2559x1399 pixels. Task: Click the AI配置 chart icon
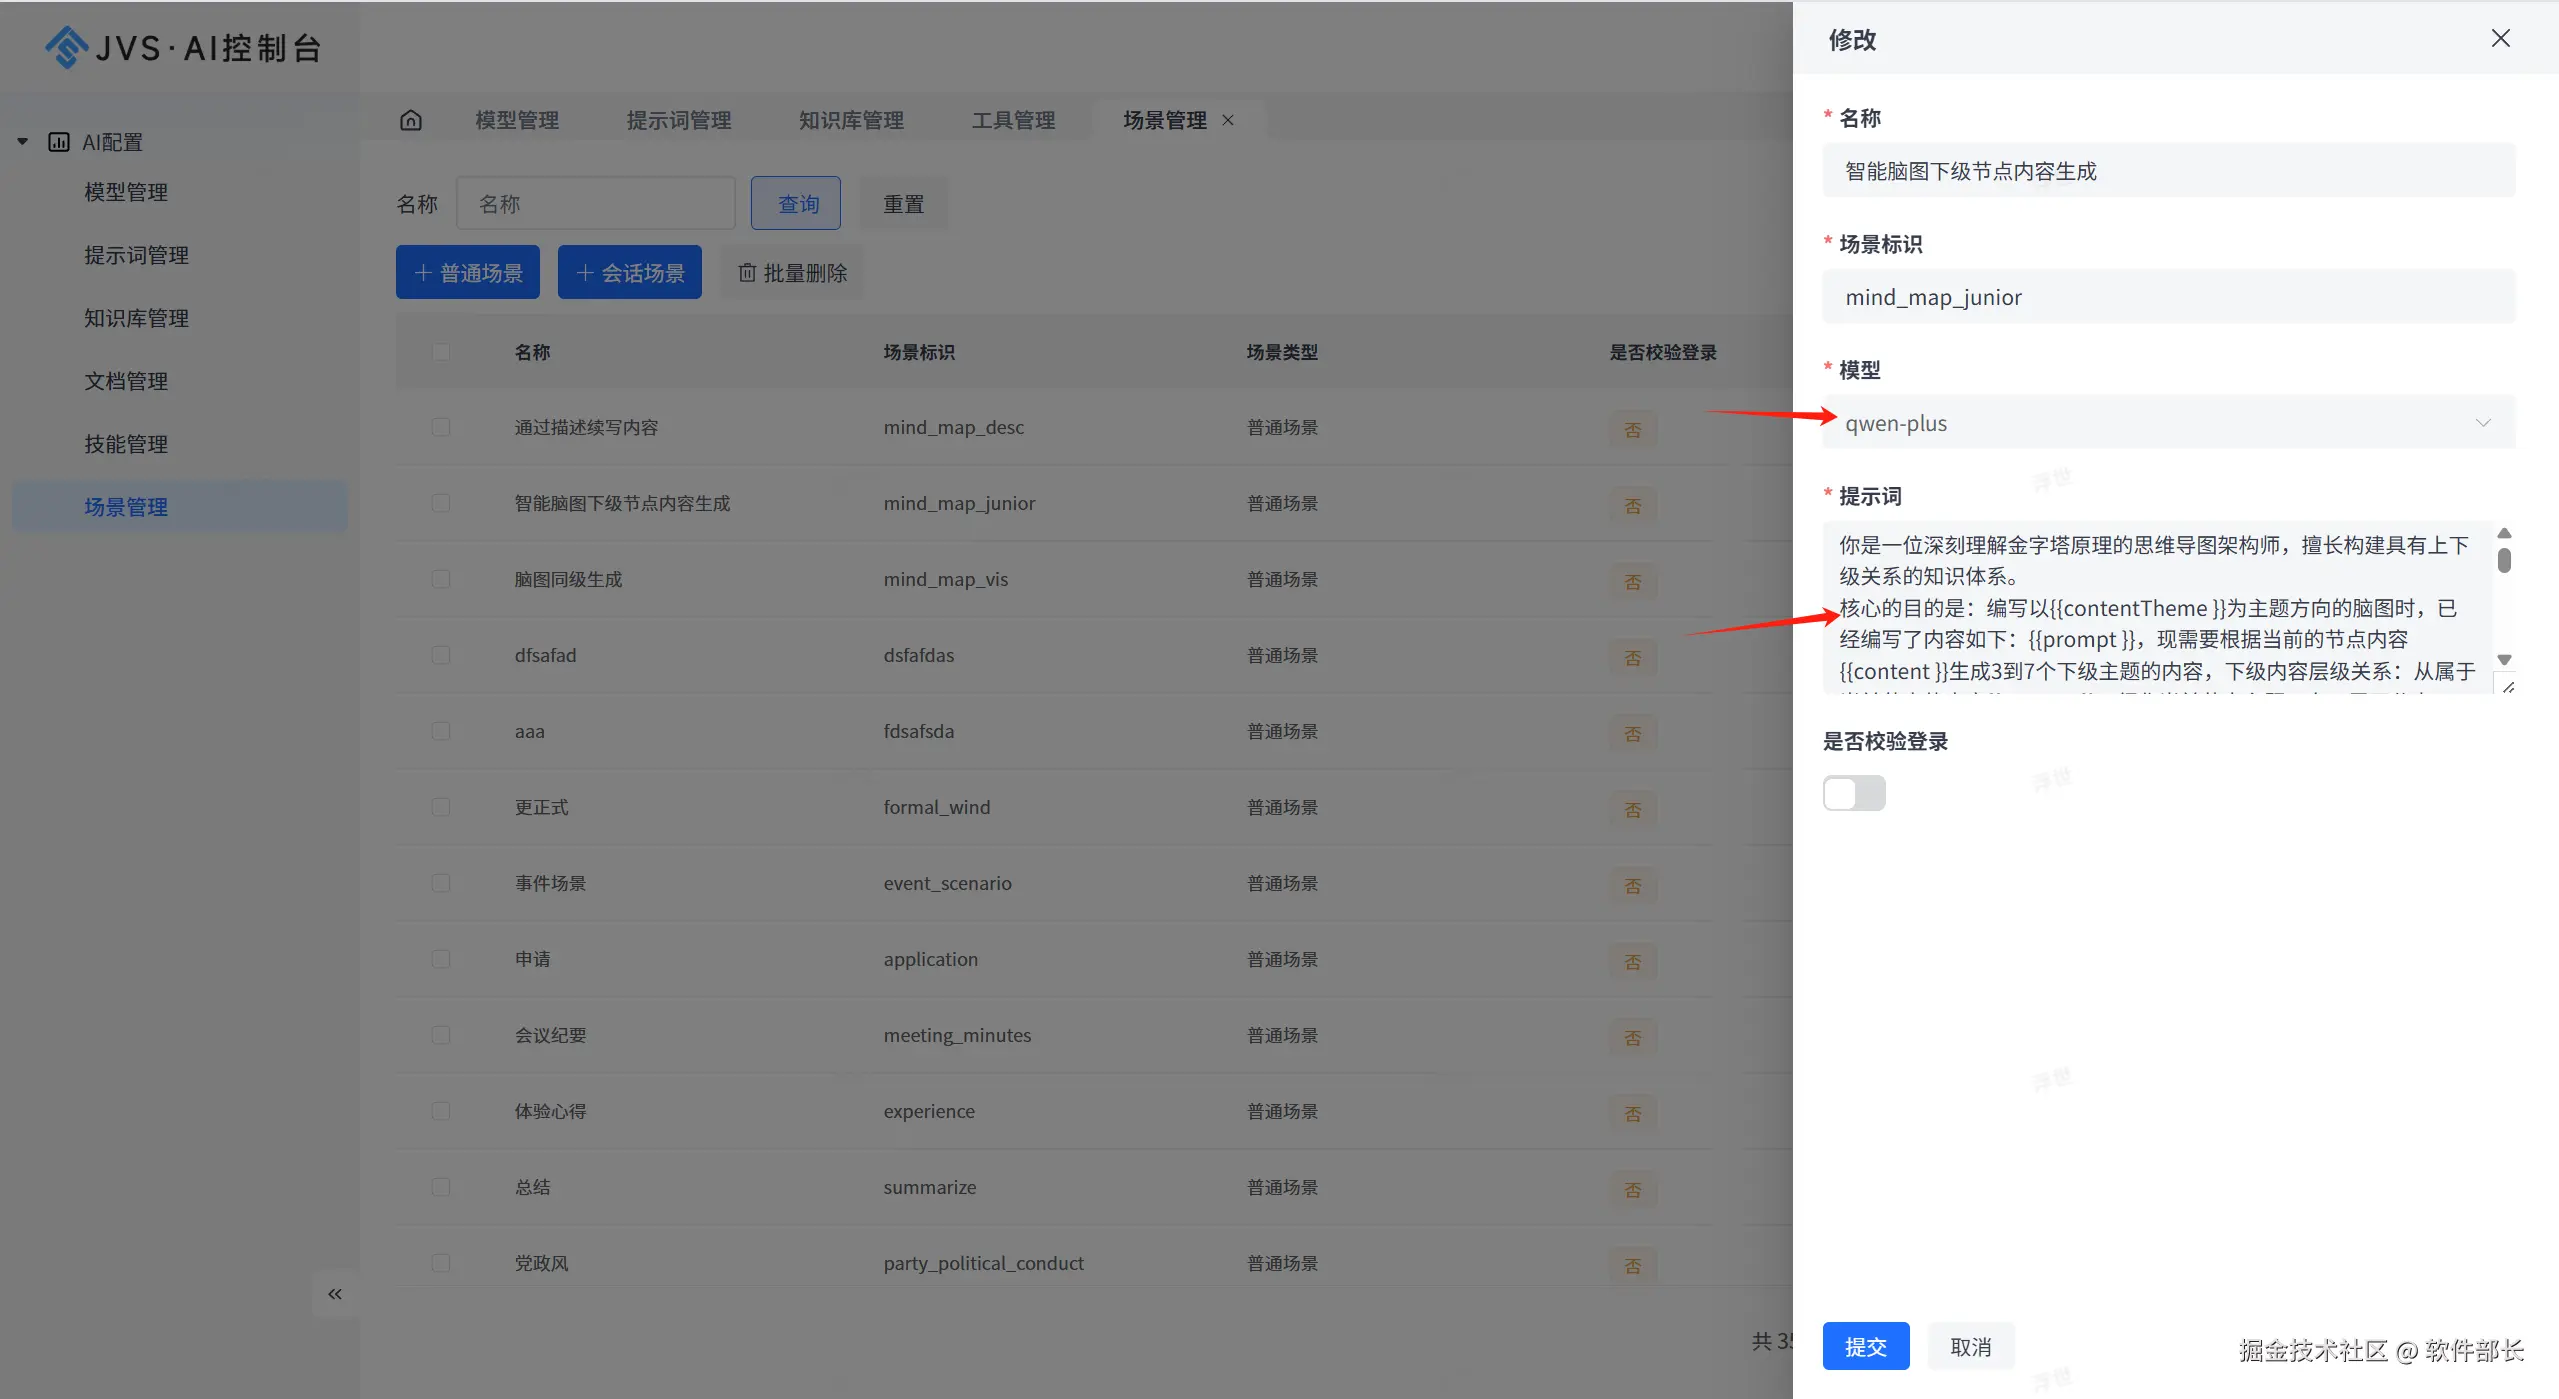59,142
